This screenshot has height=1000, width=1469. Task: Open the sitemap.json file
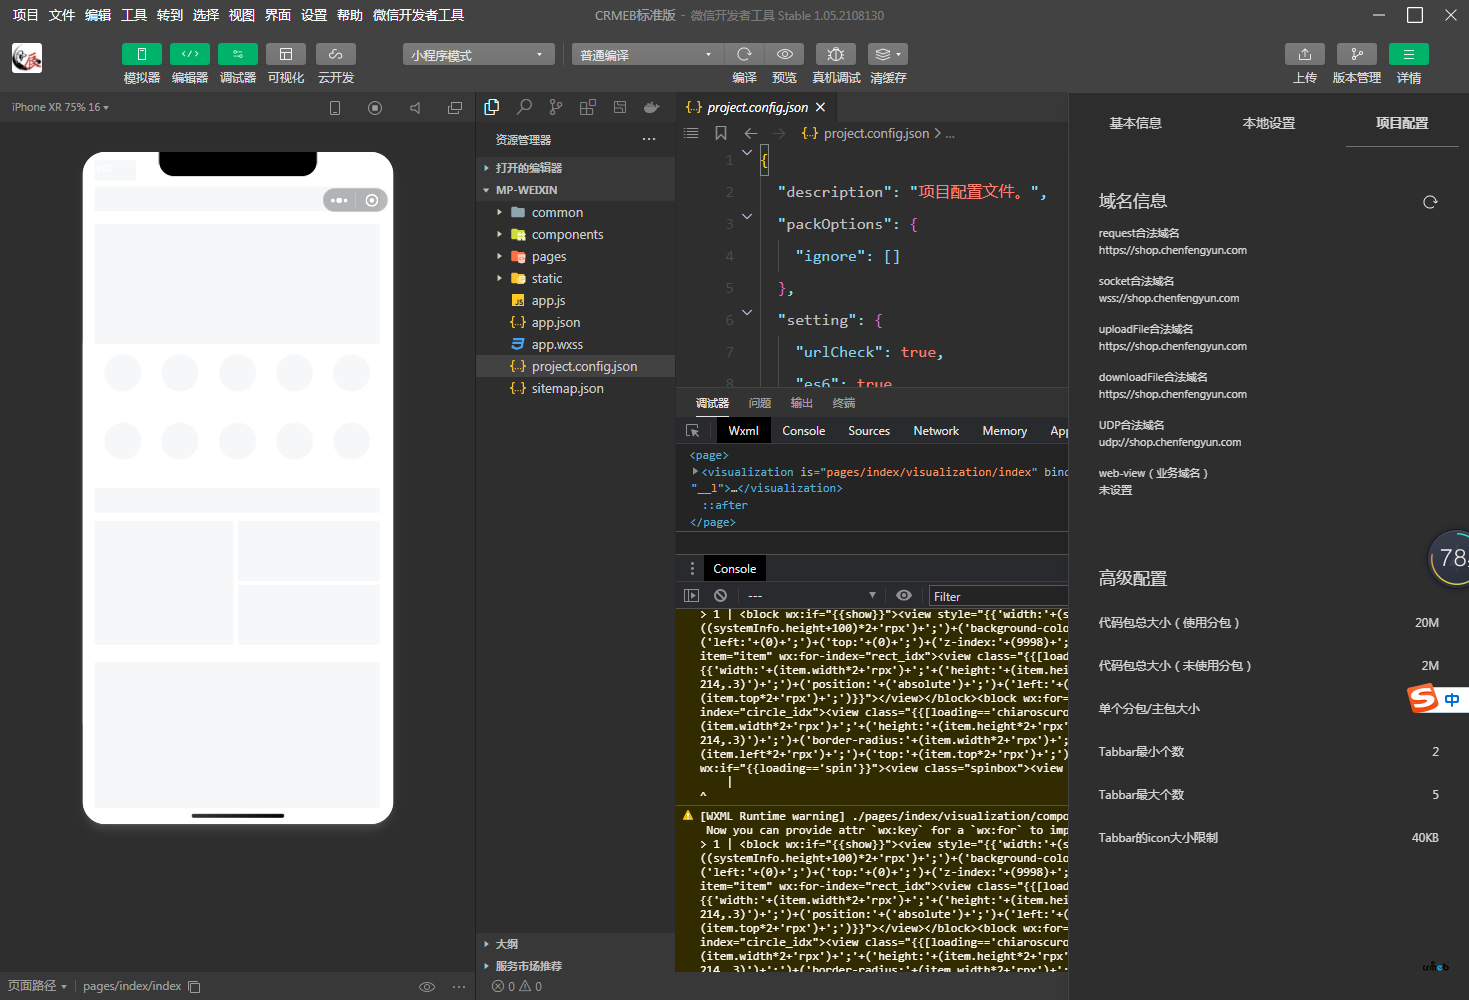click(x=575, y=388)
